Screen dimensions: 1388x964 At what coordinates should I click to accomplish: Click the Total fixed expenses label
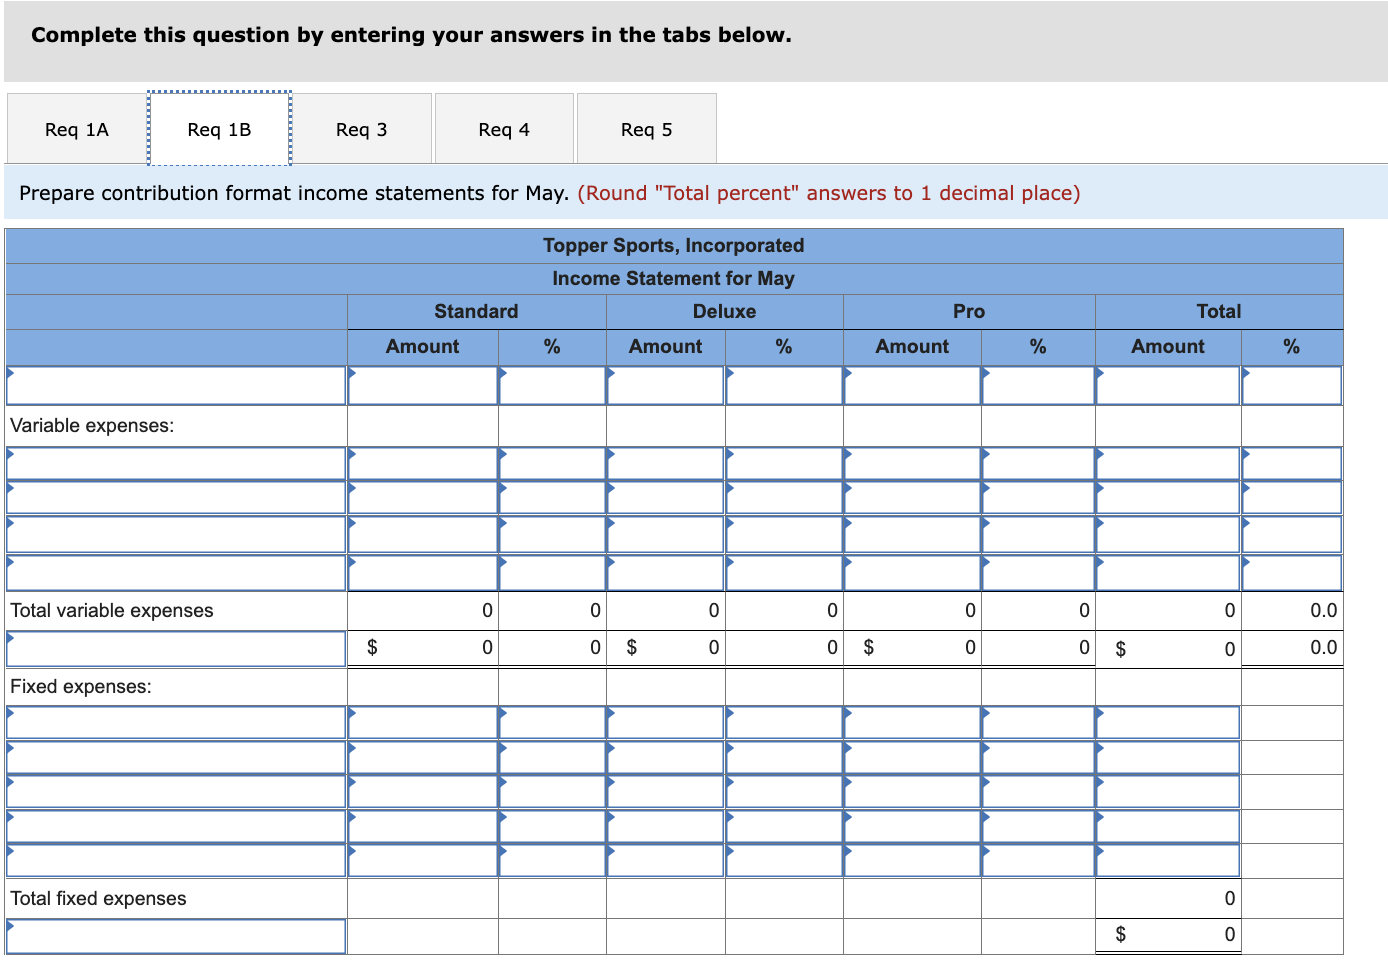pyautogui.click(x=98, y=898)
